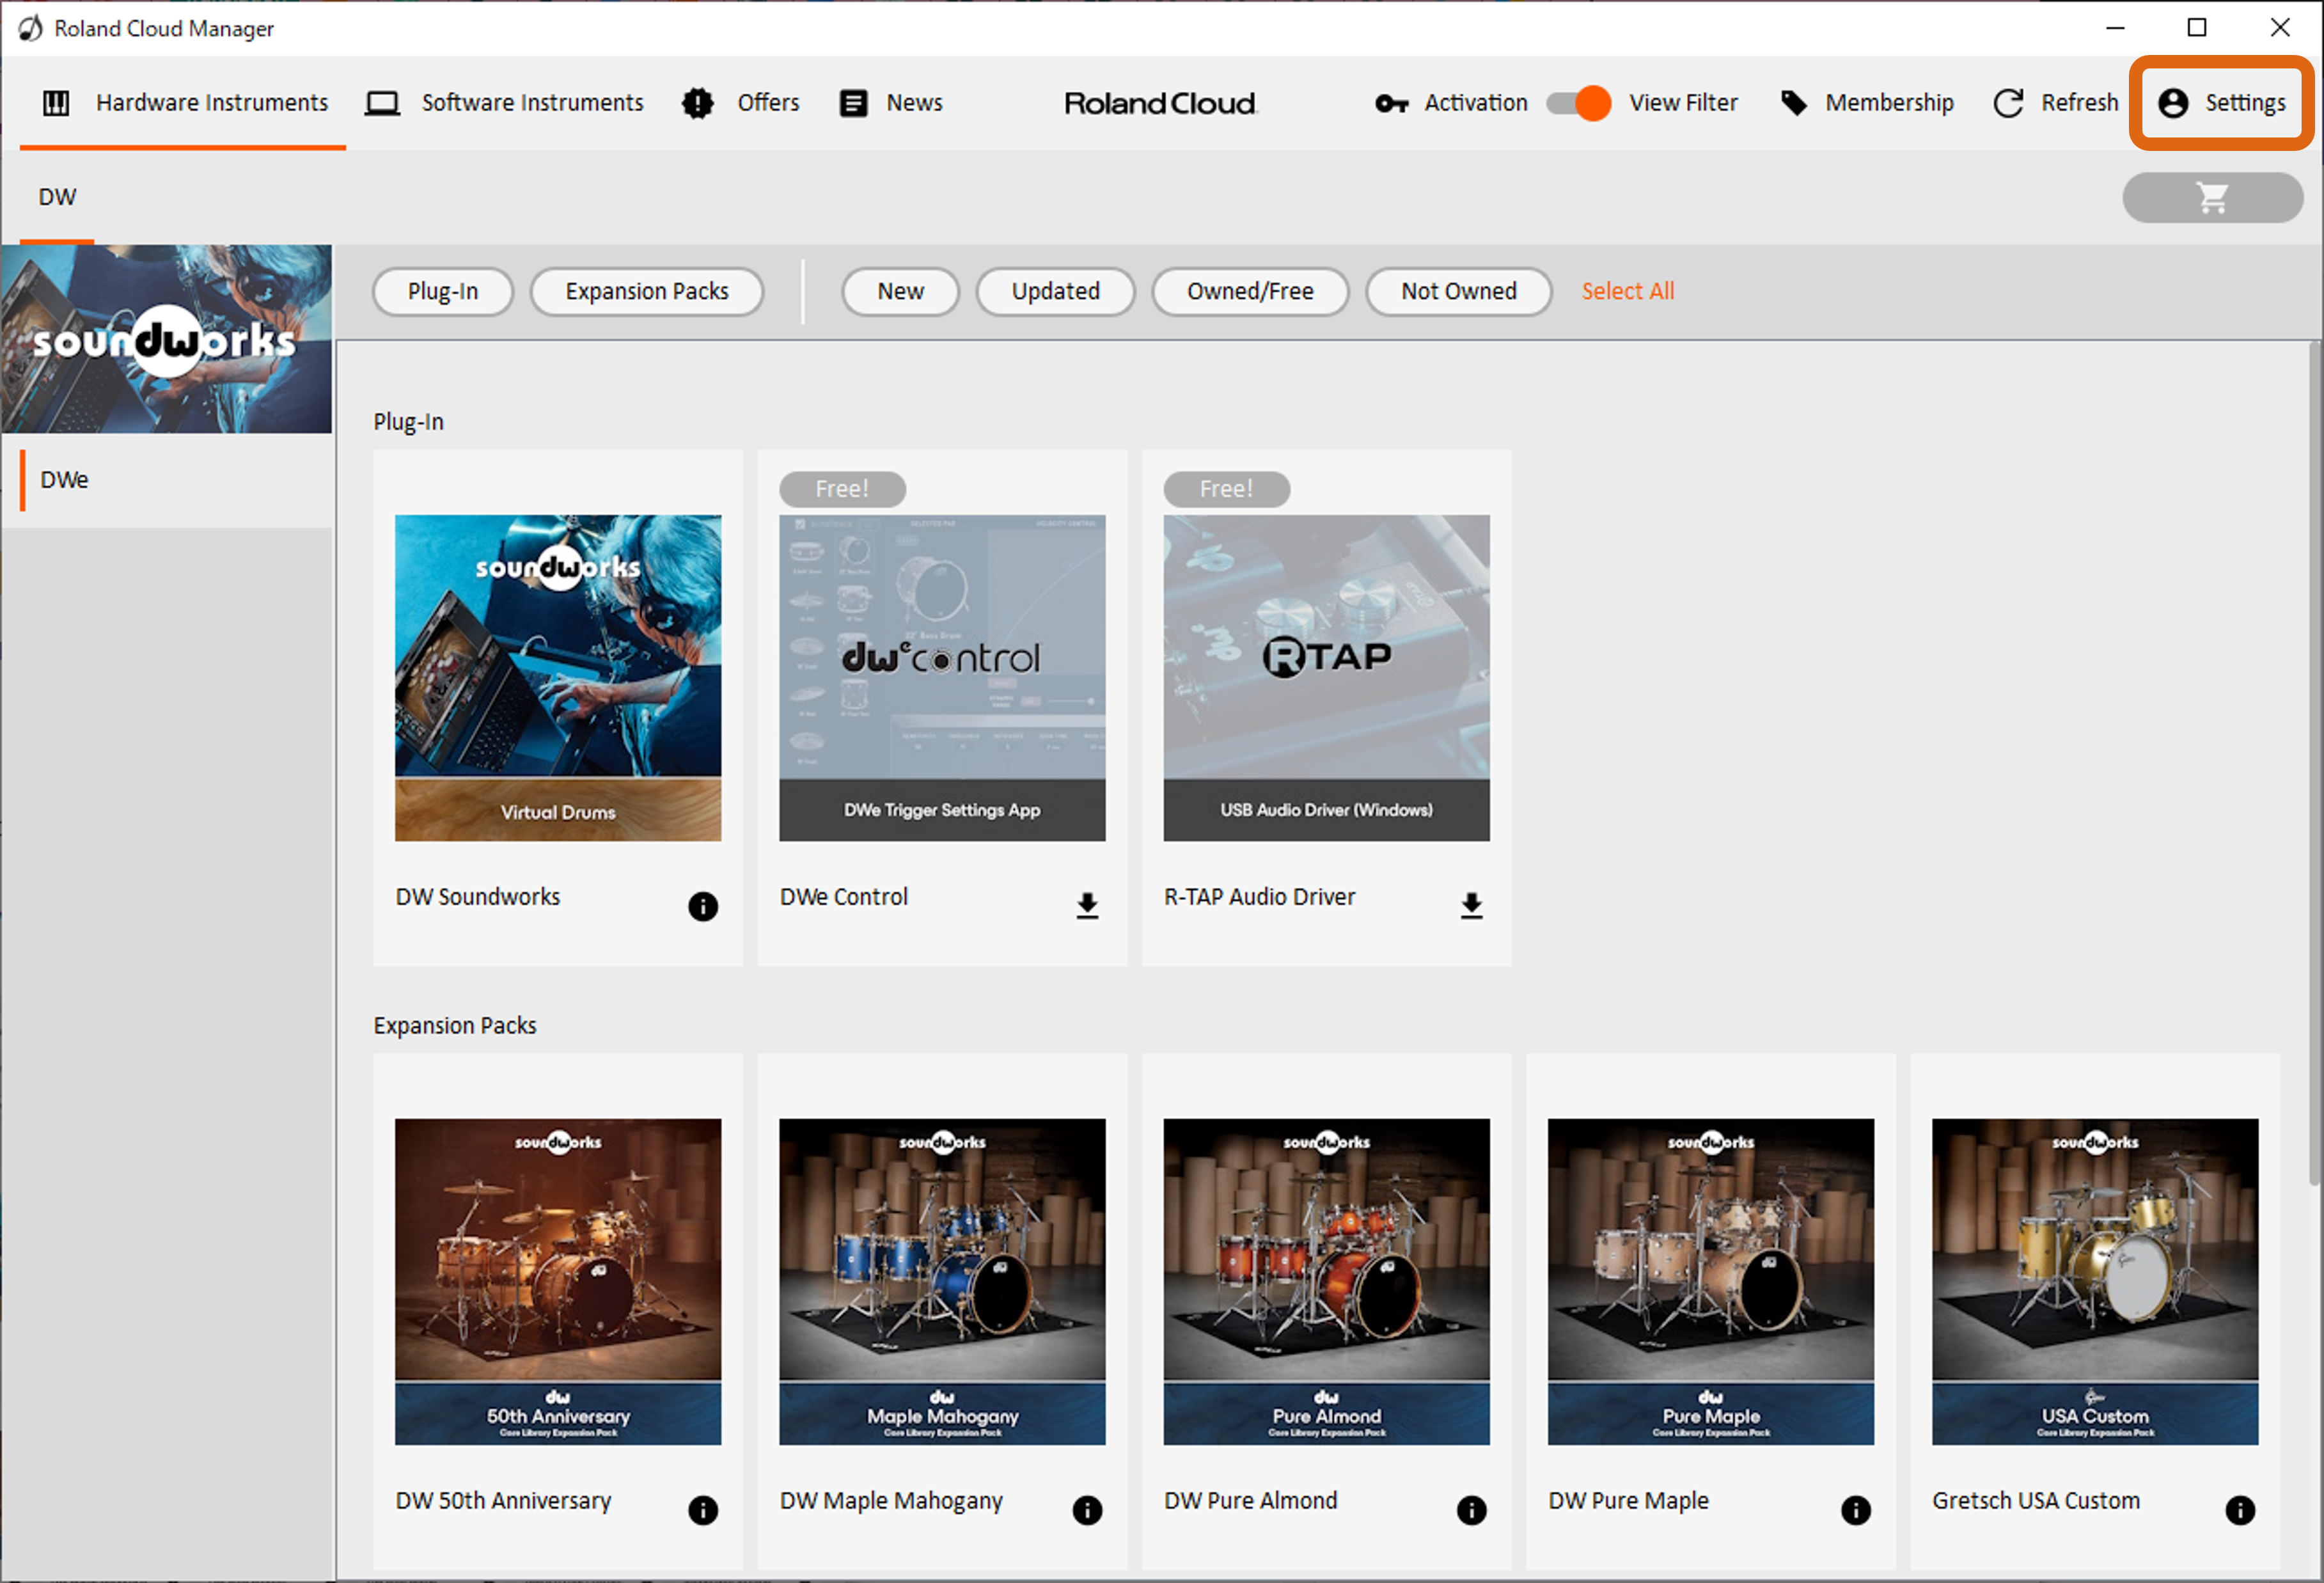Toggle the New filter chip
The image size is (2324, 1583).
click(x=900, y=291)
